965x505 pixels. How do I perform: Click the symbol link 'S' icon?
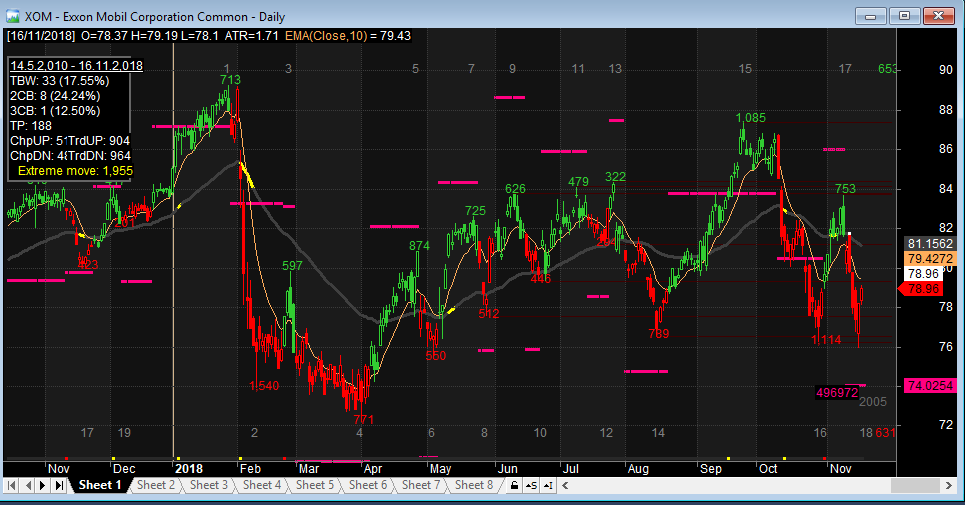(x=531, y=485)
